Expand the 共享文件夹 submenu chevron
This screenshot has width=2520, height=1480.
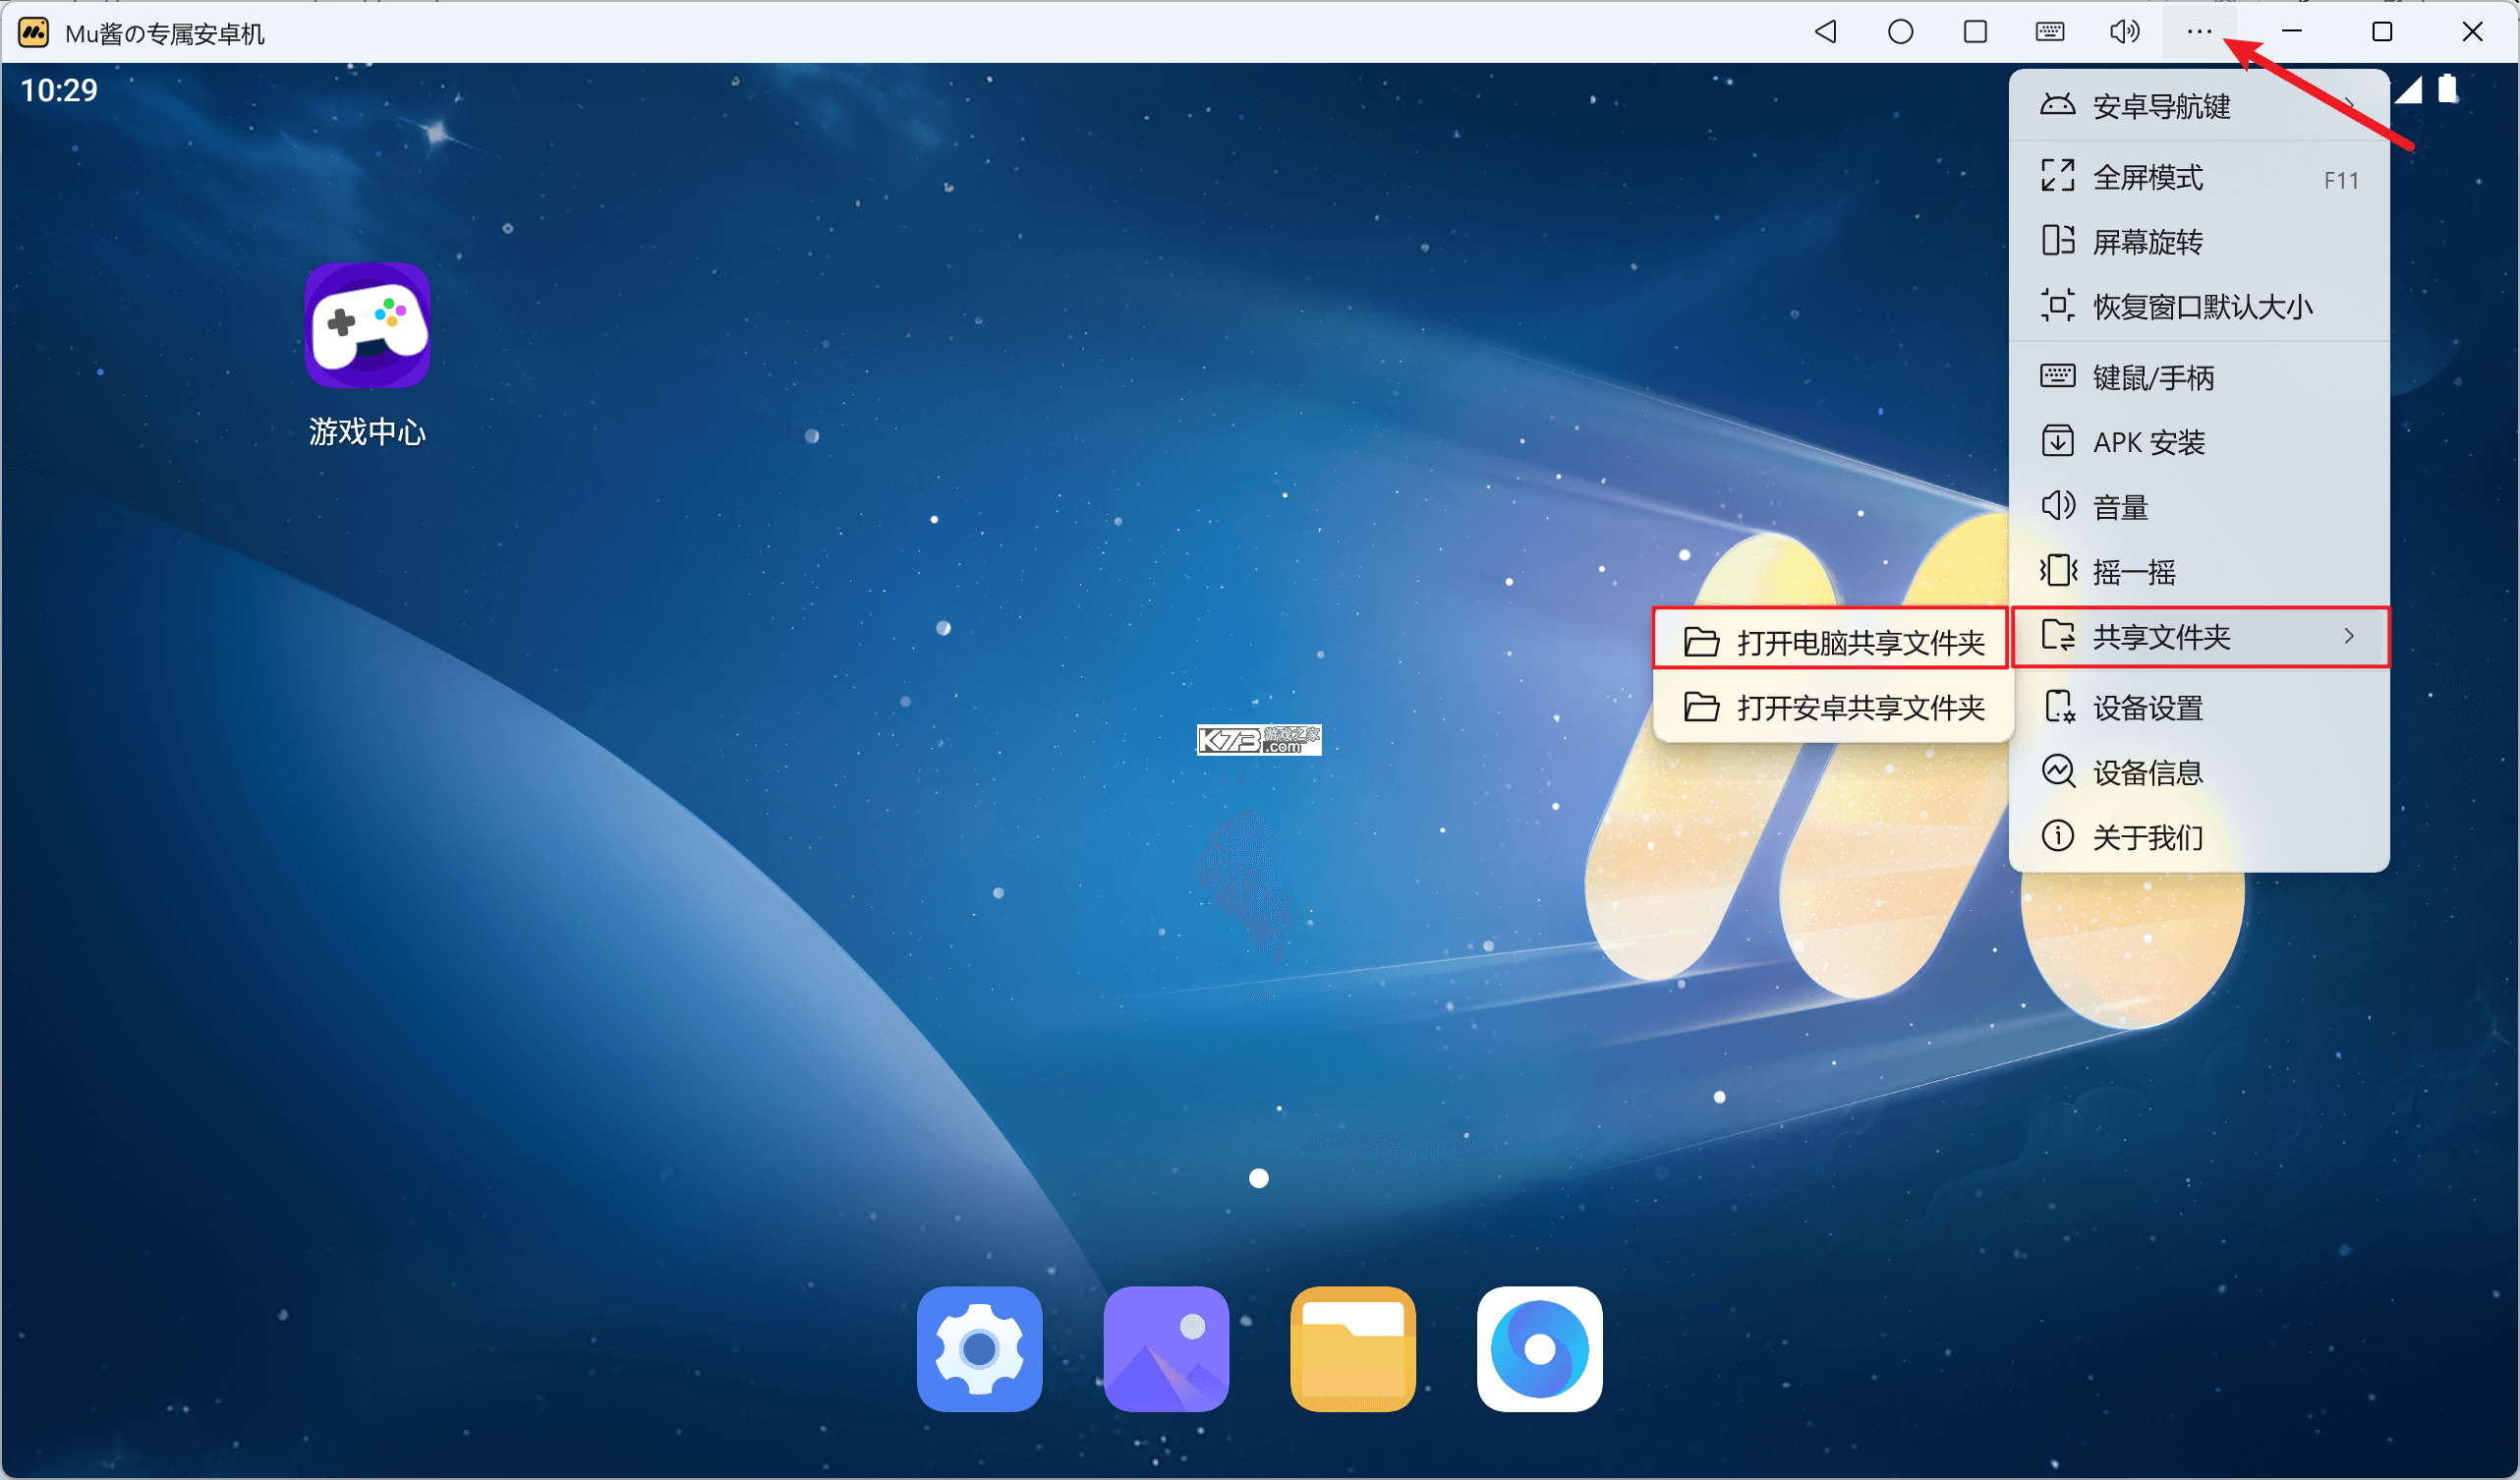[2348, 636]
